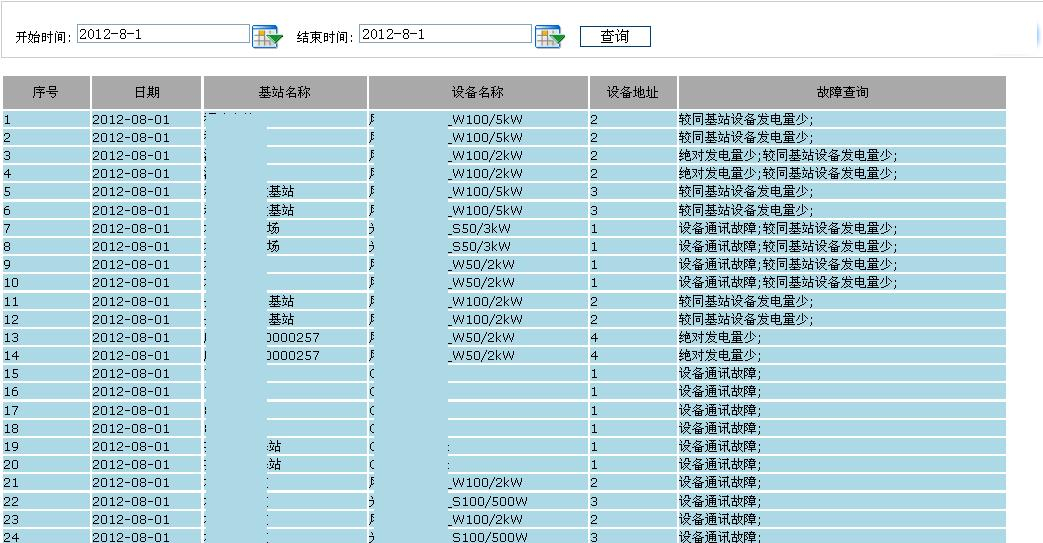Click row 13 station name ending 0000257
1043x543 pixels.
click(292, 338)
